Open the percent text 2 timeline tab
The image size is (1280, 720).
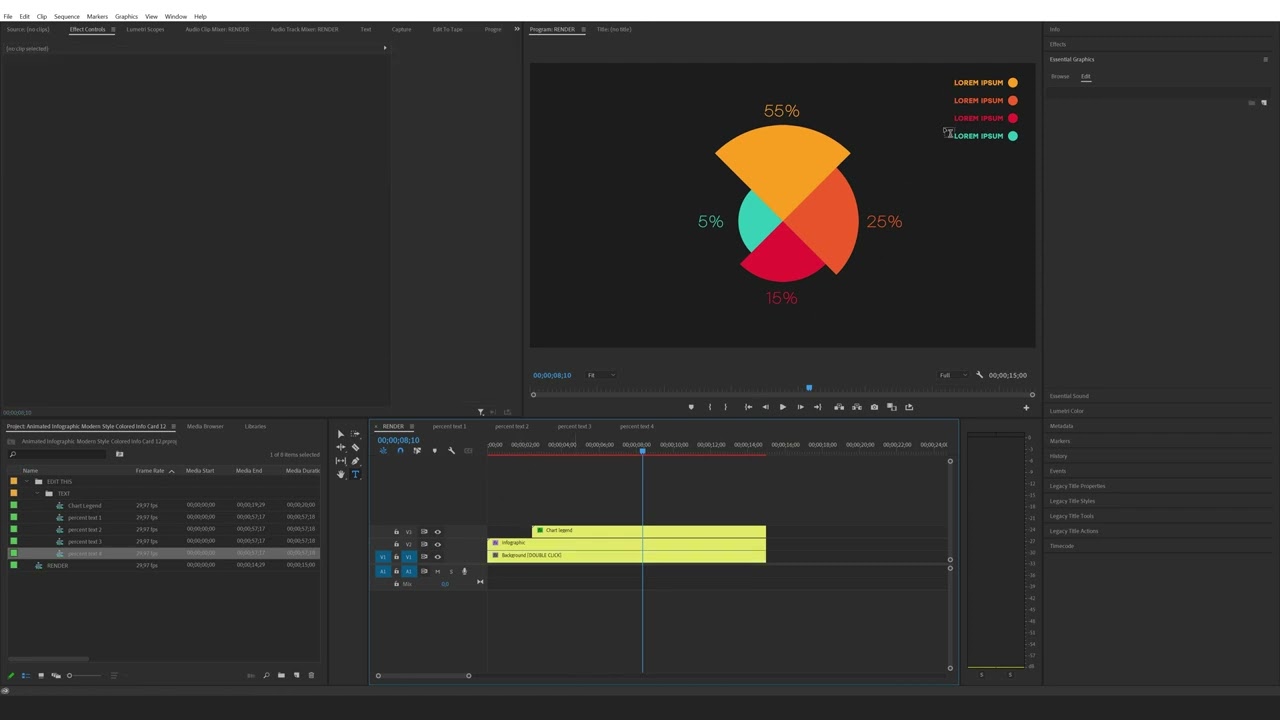pyautogui.click(x=511, y=426)
